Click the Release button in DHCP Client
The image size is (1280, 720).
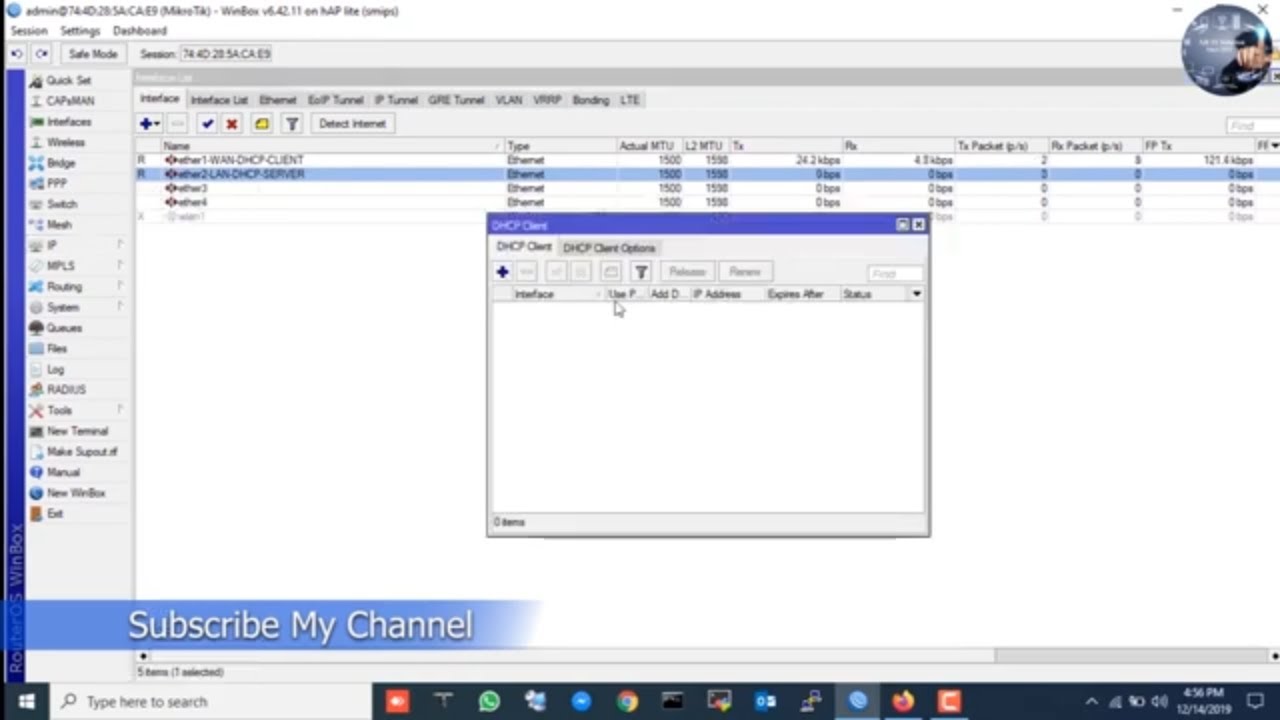[687, 272]
